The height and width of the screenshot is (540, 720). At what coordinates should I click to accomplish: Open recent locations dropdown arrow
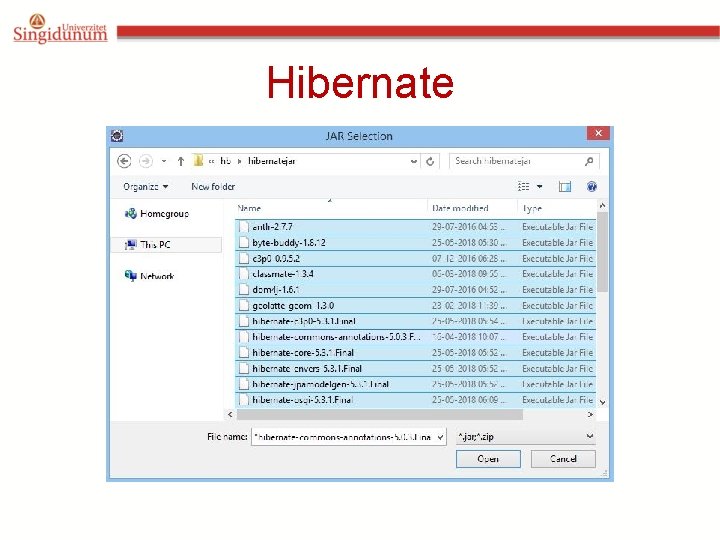(164, 161)
